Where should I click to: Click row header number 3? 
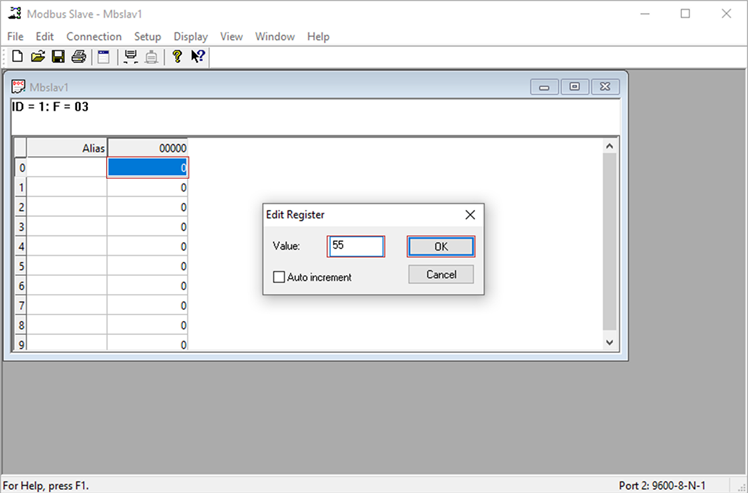pos(21,227)
